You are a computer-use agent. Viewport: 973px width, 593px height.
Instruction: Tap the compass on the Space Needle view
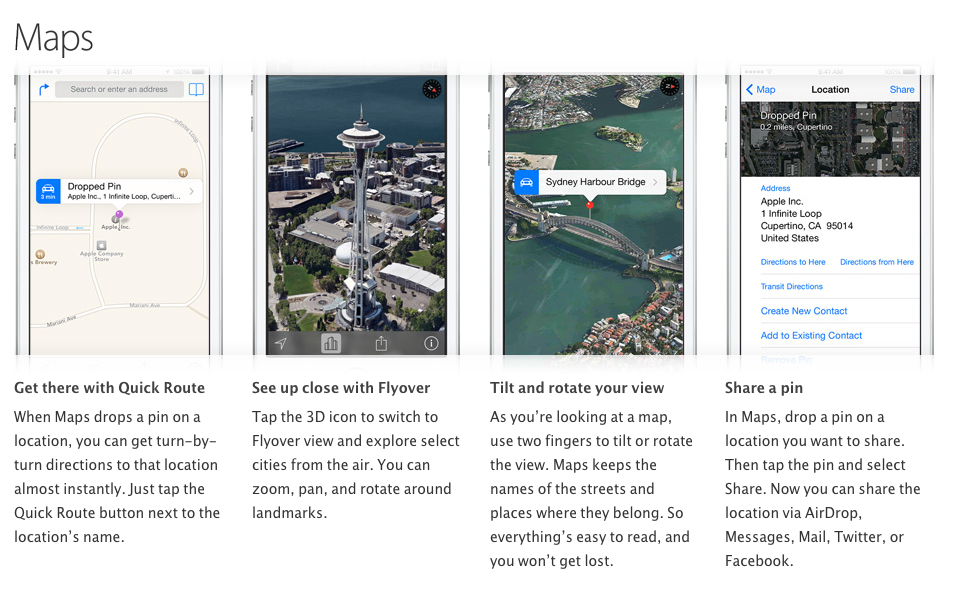pyautogui.click(x=431, y=89)
